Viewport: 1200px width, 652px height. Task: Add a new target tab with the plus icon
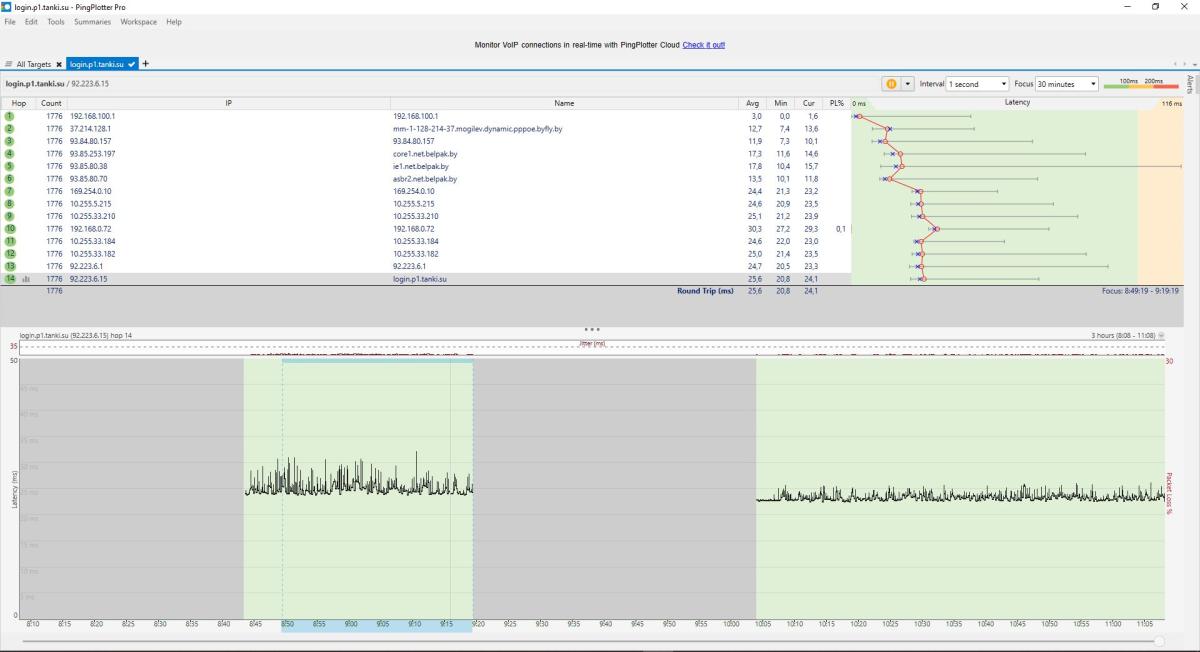point(146,64)
